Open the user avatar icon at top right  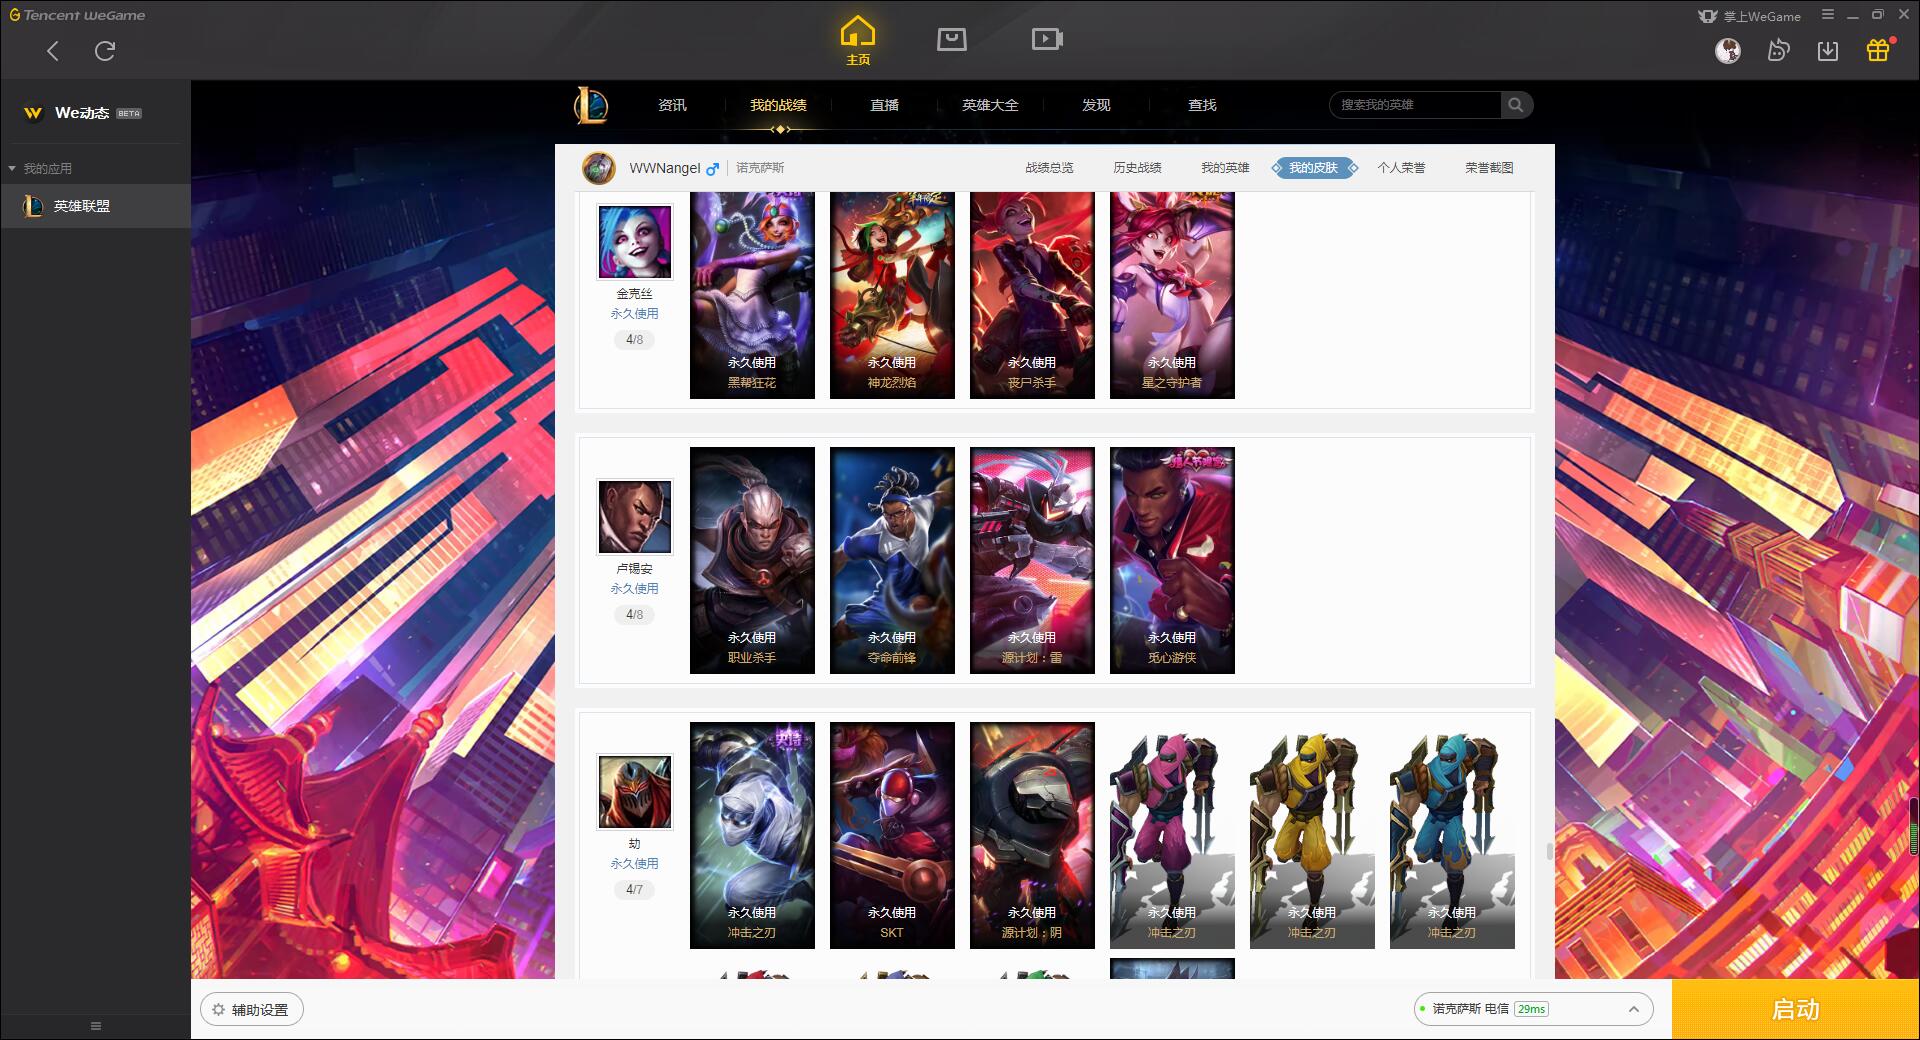point(1728,50)
